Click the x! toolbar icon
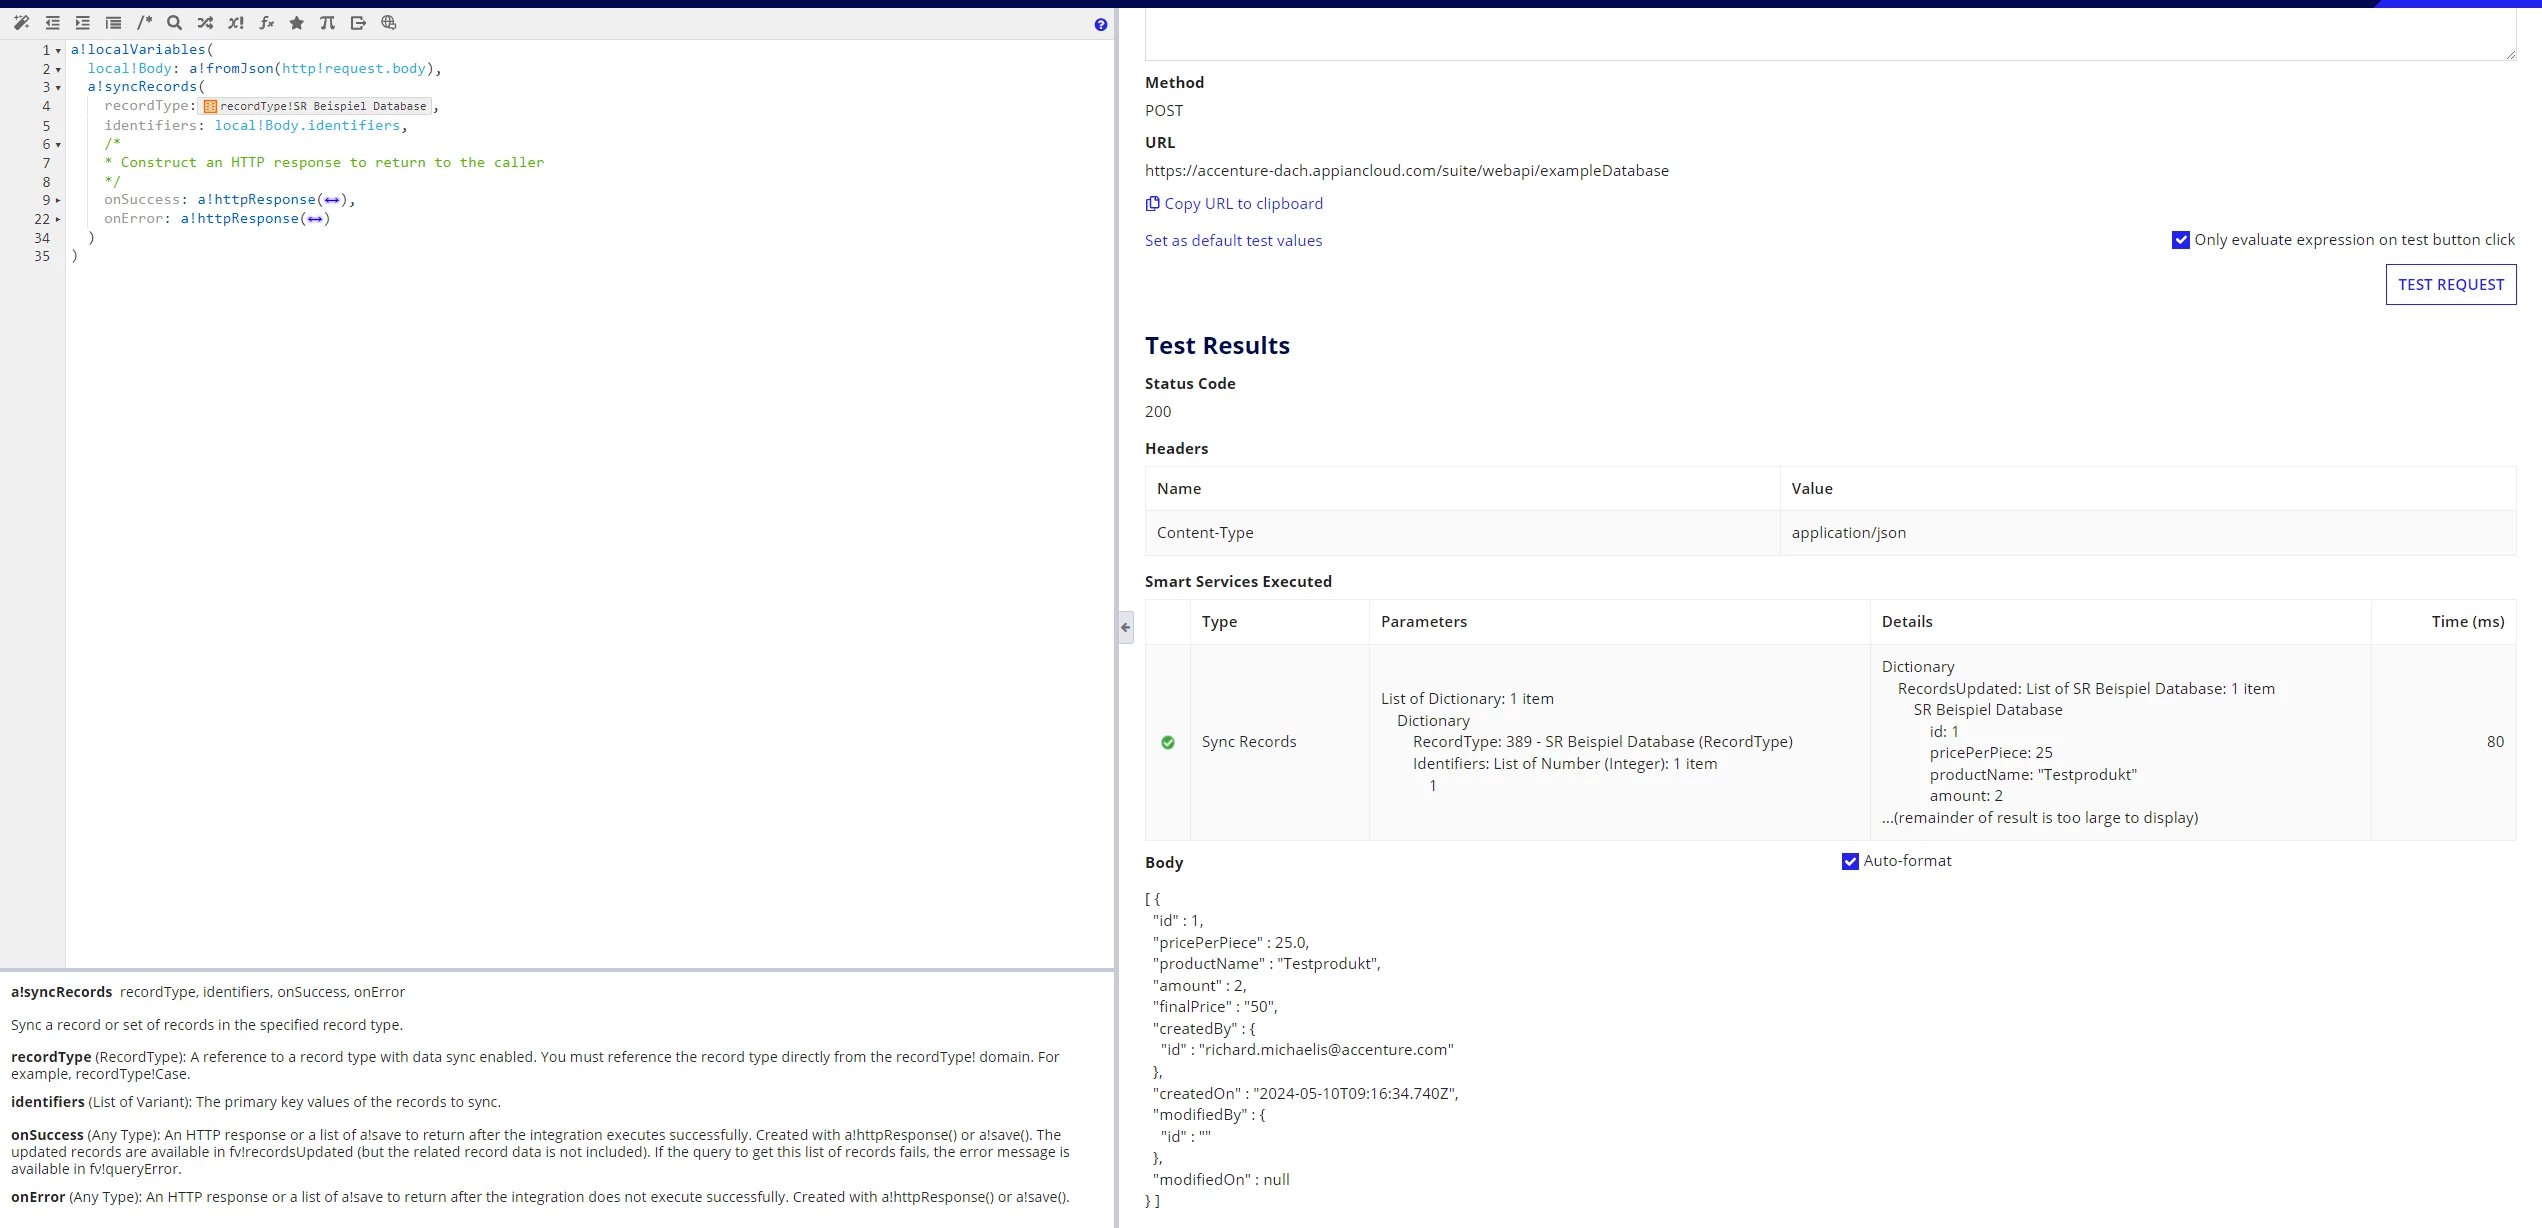The height and width of the screenshot is (1228, 2542). click(x=236, y=23)
